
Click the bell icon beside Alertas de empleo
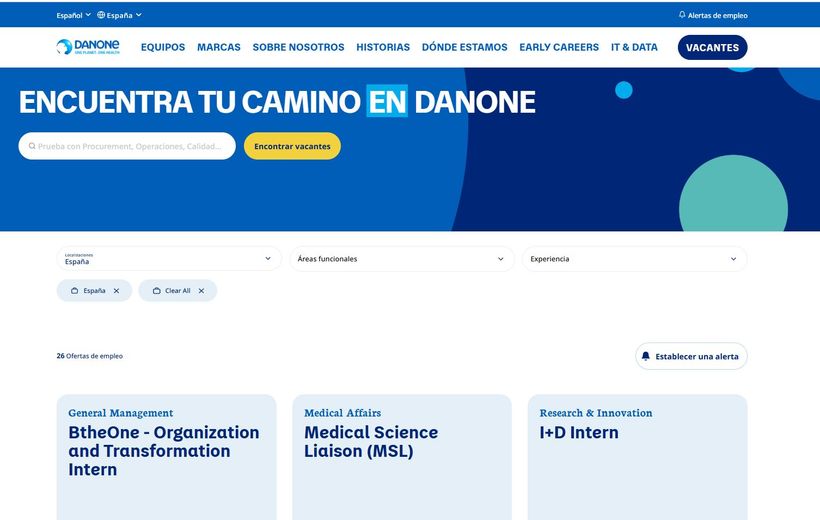tap(682, 15)
